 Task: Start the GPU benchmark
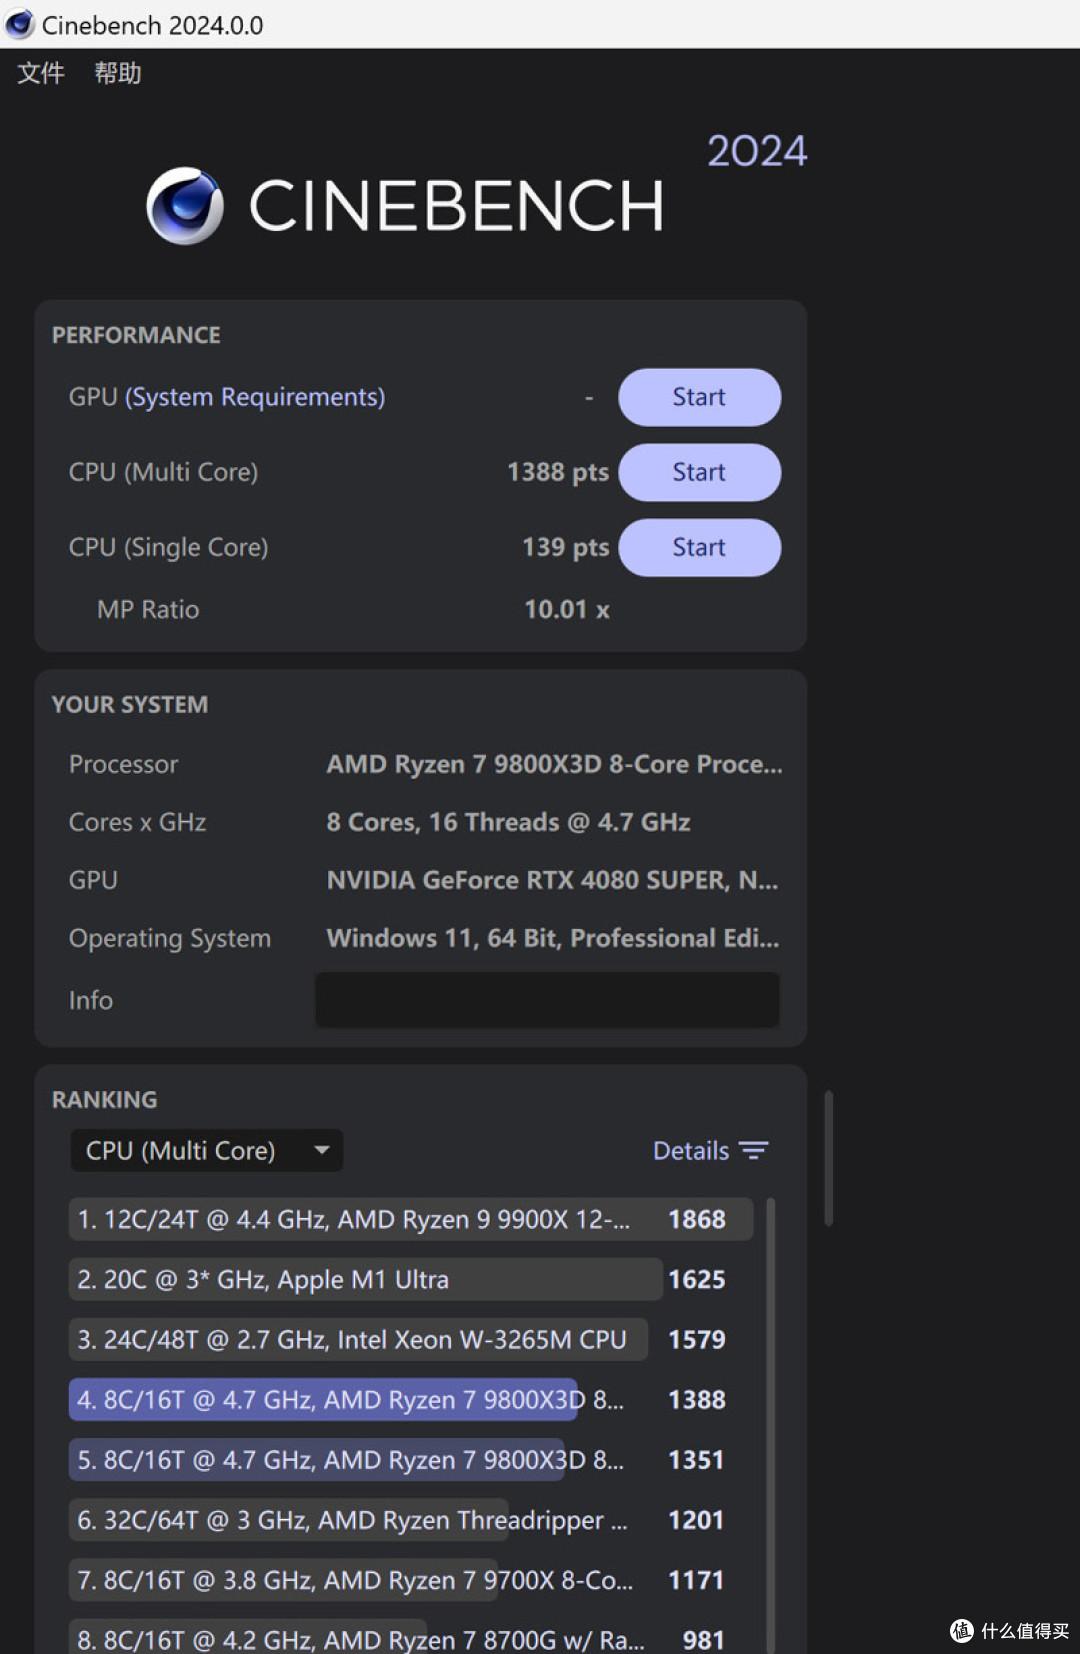[x=699, y=397]
